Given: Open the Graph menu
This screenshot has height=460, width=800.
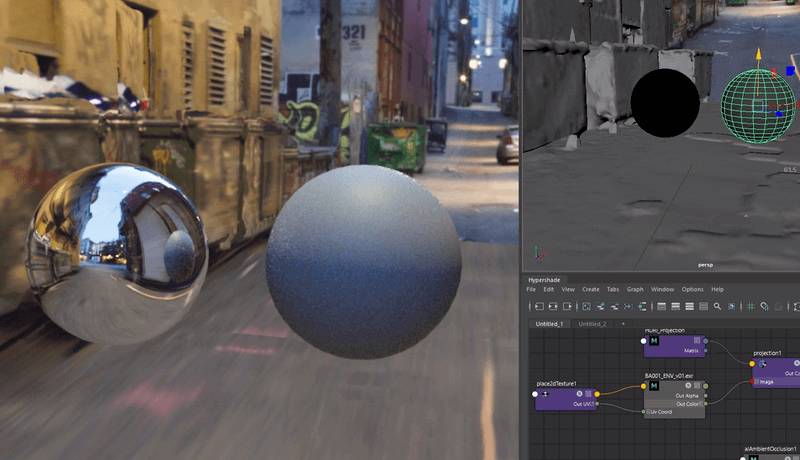Looking at the screenshot, I should point(635,289).
